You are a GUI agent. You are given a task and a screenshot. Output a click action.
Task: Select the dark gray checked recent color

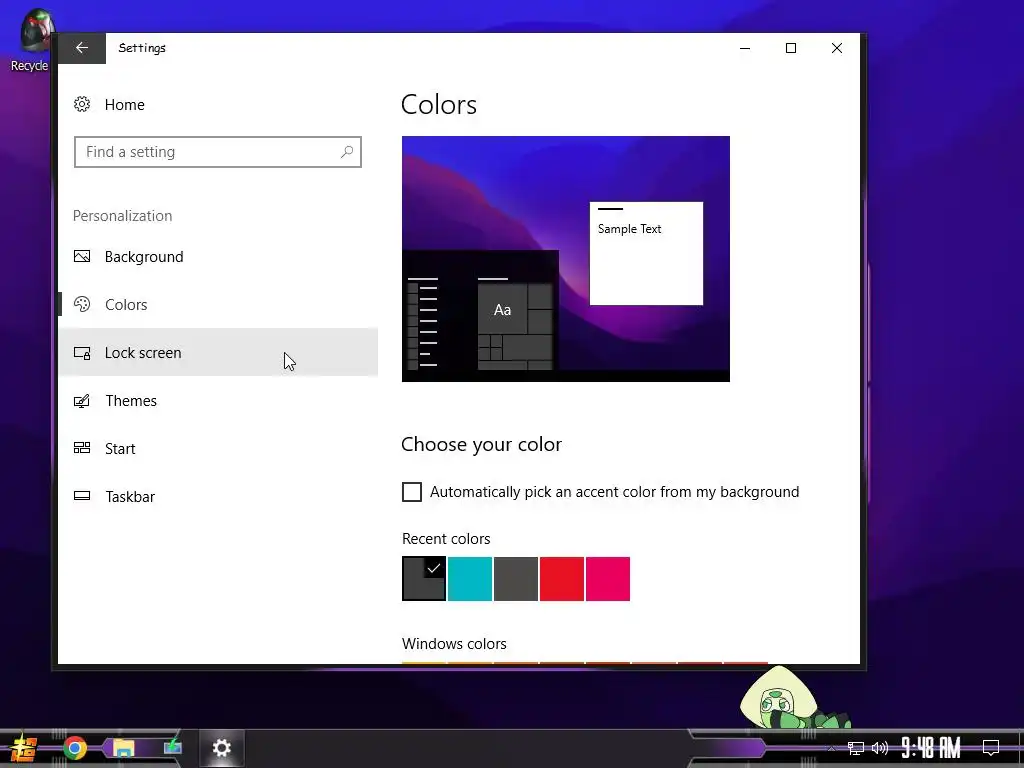[424, 579]
